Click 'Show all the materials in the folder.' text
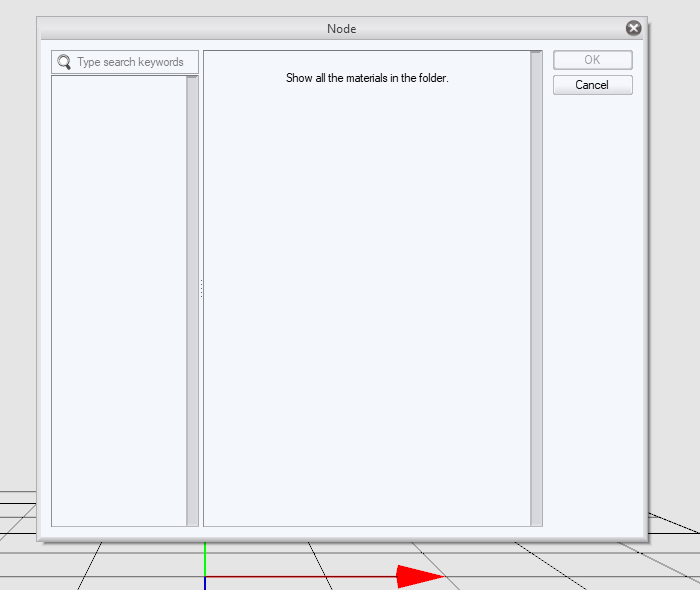700x590 pixels. [367, 78]
